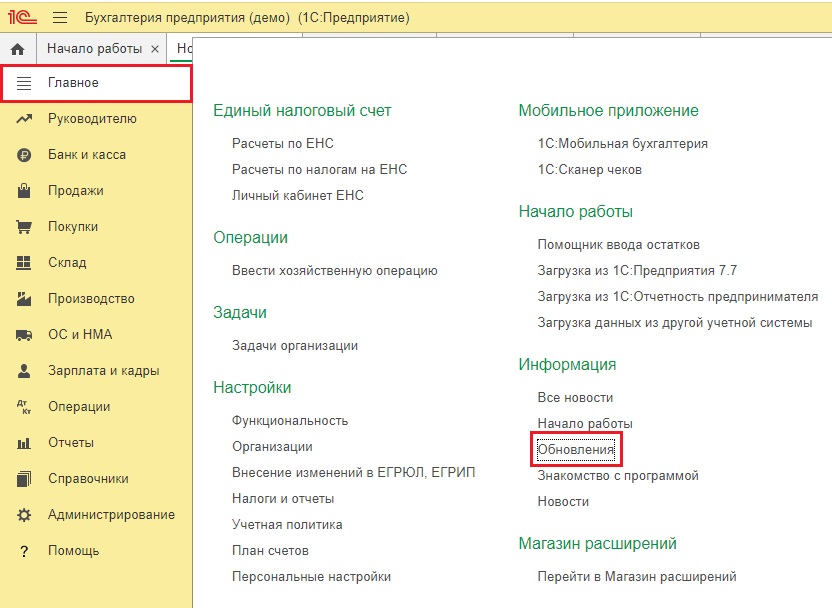The width and height of the screenshot is (832, 608).
Task: Open the Новости link below Знакомство с программой
Action: (x=563, y=502)
